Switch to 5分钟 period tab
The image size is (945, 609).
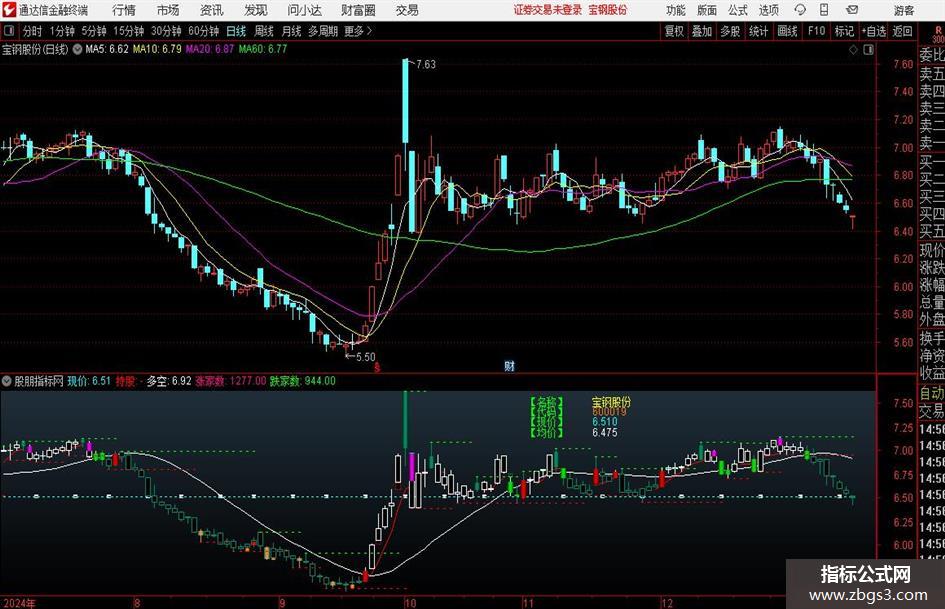[94, 31]
